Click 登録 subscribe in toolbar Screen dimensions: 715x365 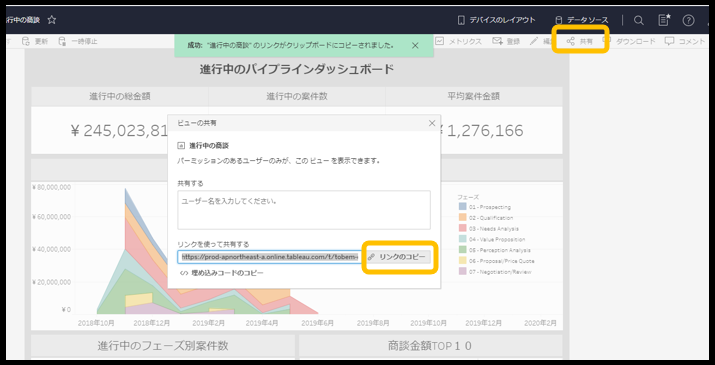(506, 41)
